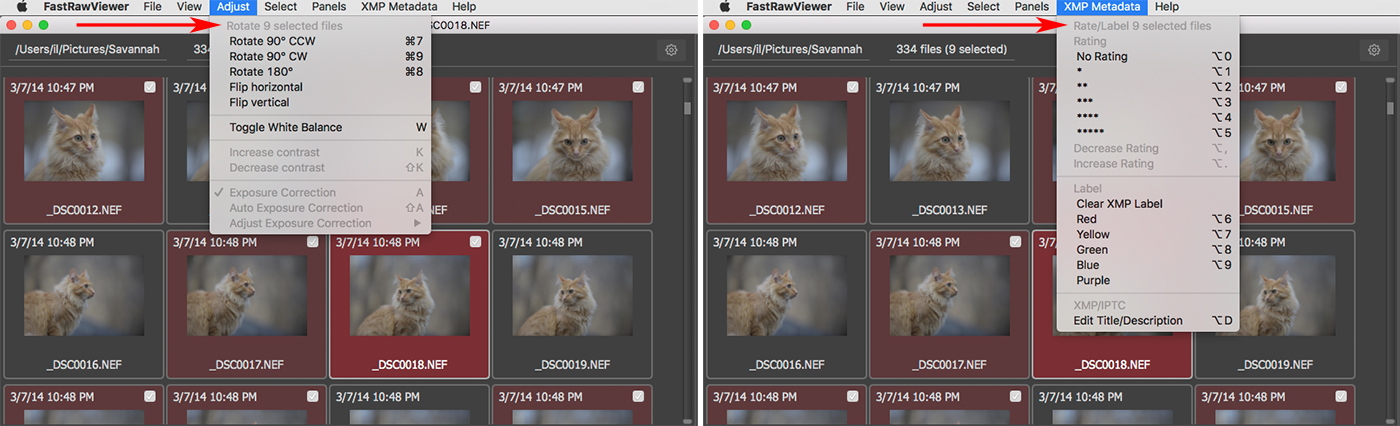
Task: Click Clear XMP Label entry
Action: 1119,204
